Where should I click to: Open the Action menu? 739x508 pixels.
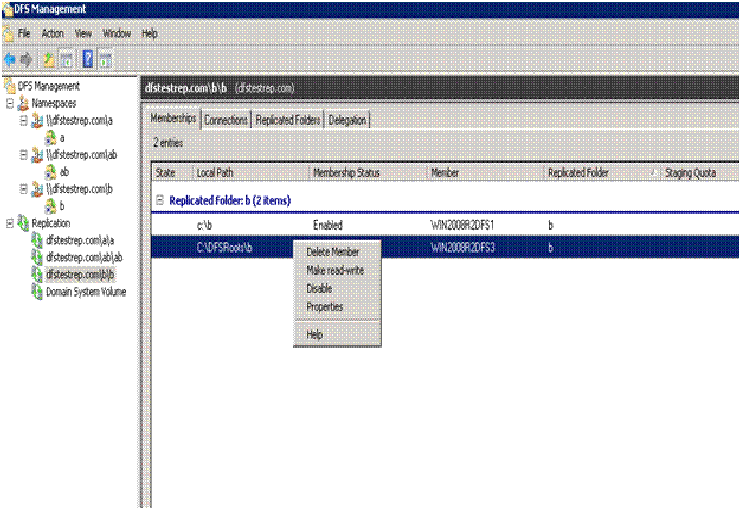tap(52, 33)
